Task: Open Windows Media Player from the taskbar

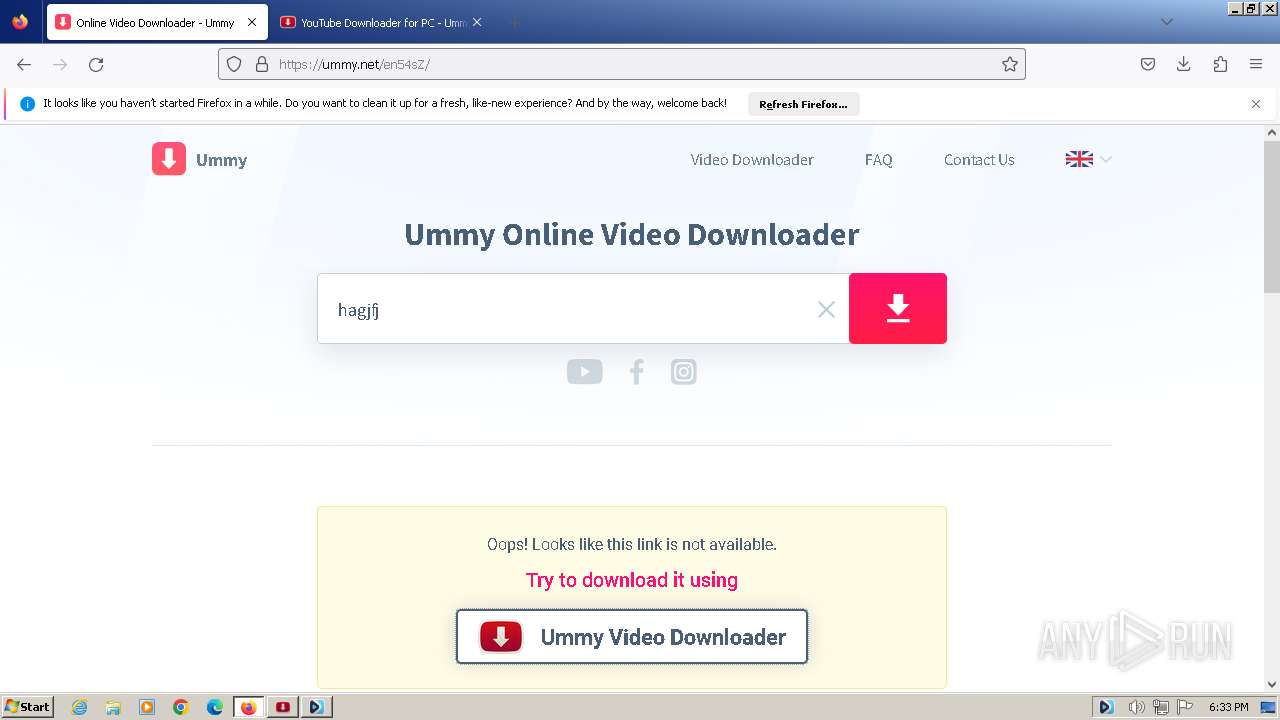Action: (147, 707)
